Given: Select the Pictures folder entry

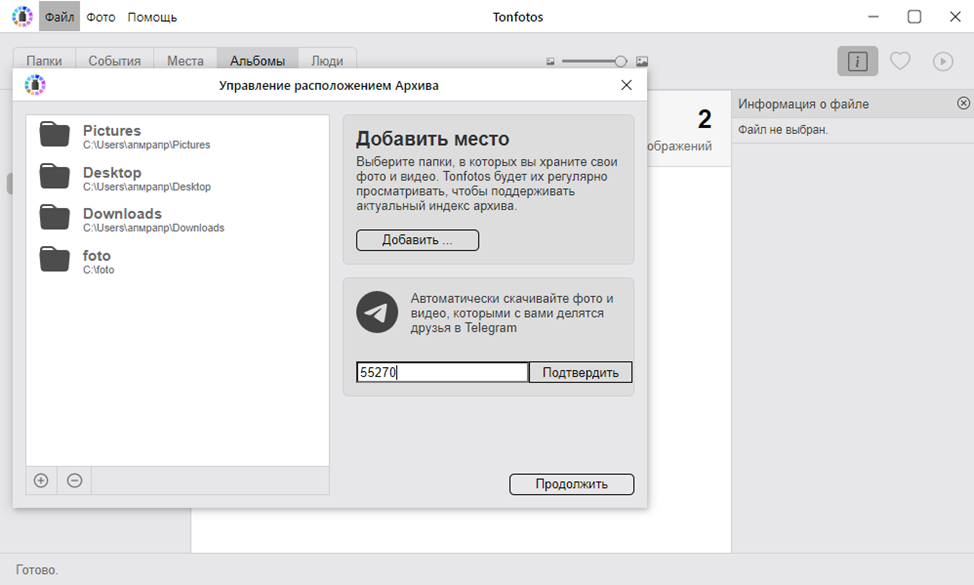Looking at the screenshot, I should coord(178,136).
